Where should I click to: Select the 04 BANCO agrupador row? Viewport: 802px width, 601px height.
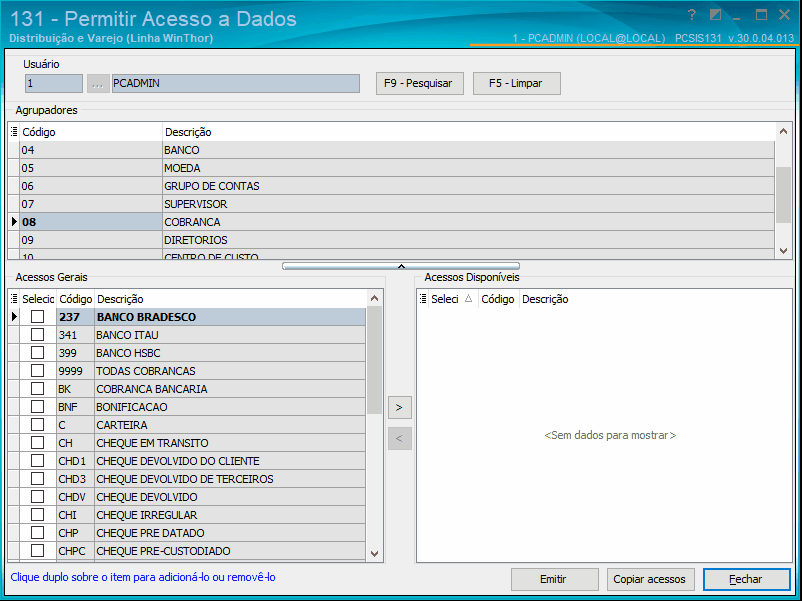tap(391, 150)
